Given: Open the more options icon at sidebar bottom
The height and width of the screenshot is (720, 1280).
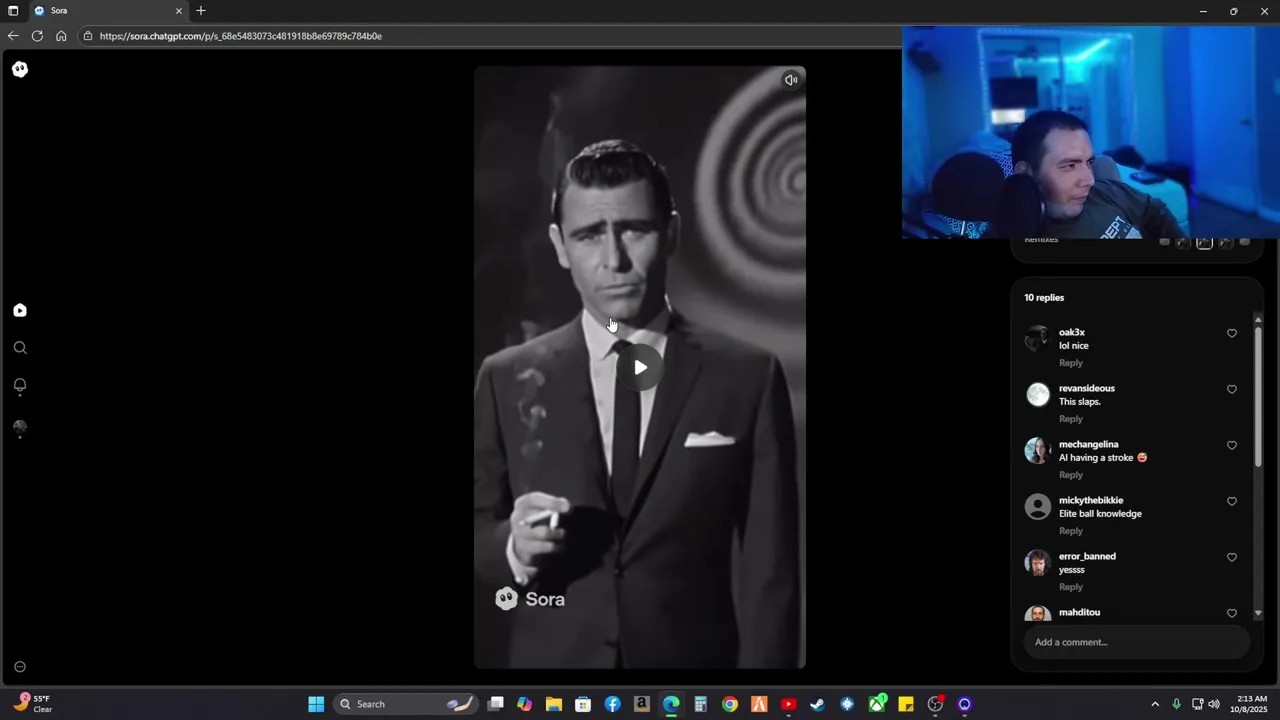Looking at the screenshot, I should tap(19, 667).
